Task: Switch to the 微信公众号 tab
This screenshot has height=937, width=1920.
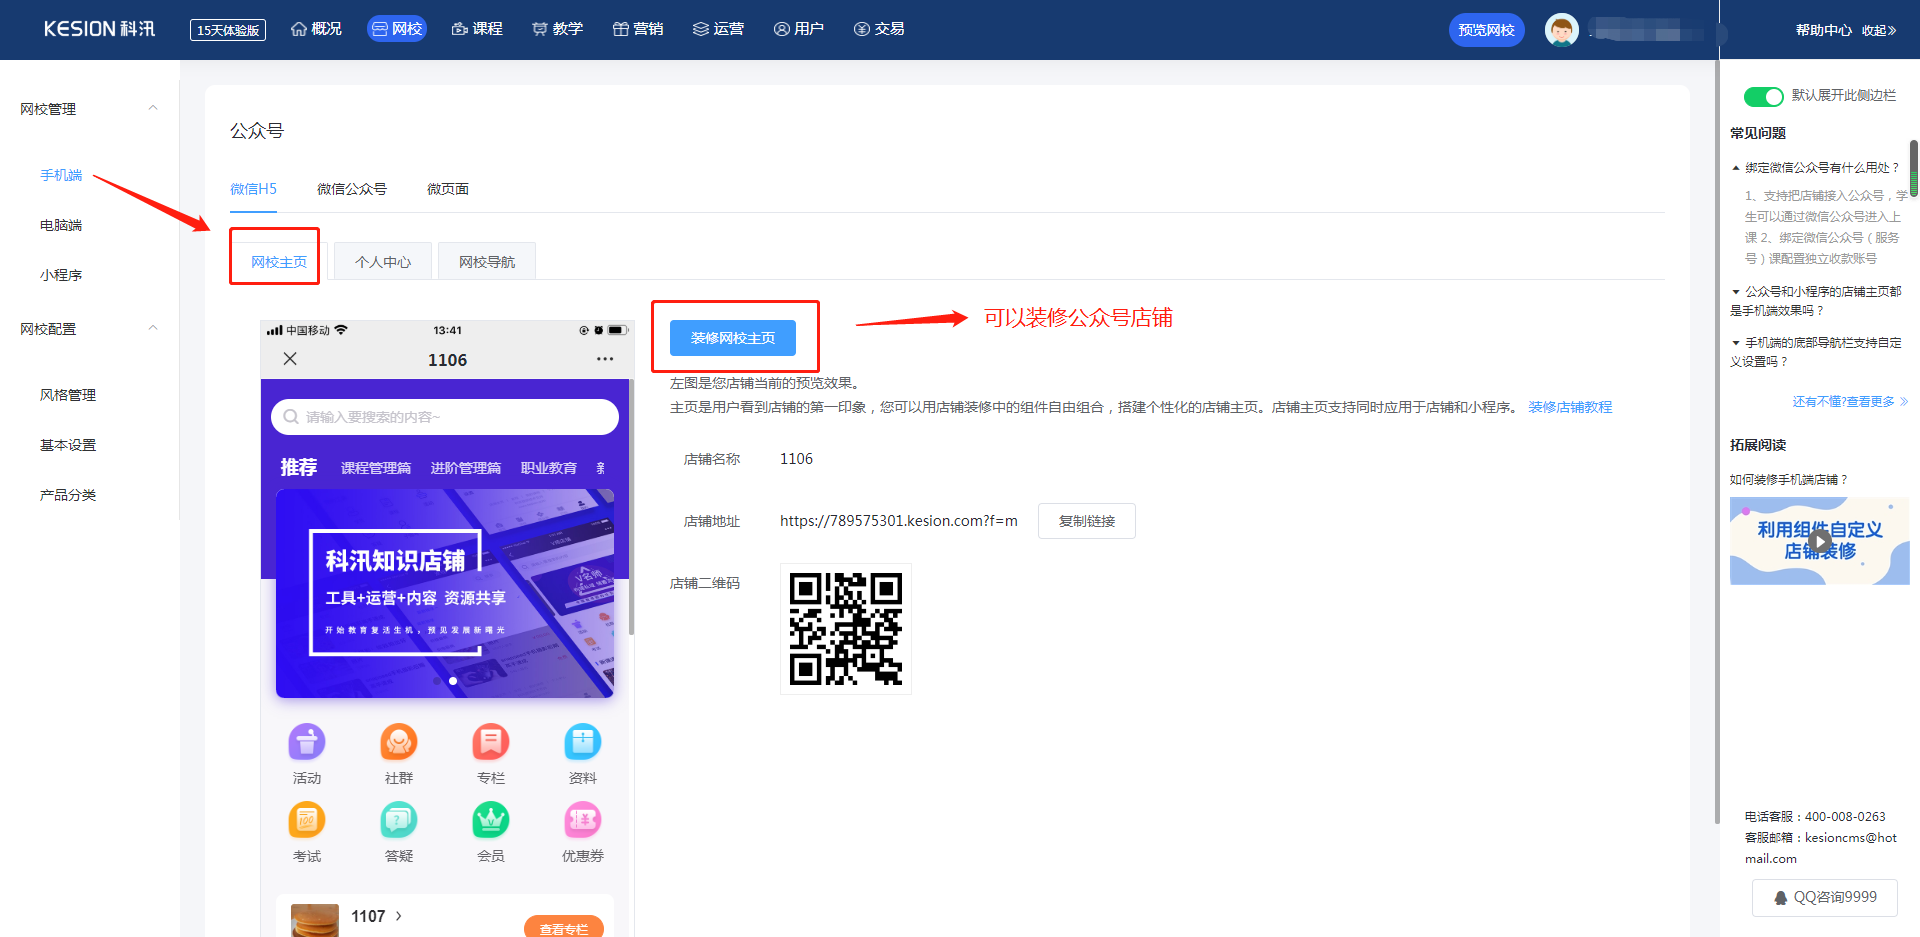Action: click(352, 189)
